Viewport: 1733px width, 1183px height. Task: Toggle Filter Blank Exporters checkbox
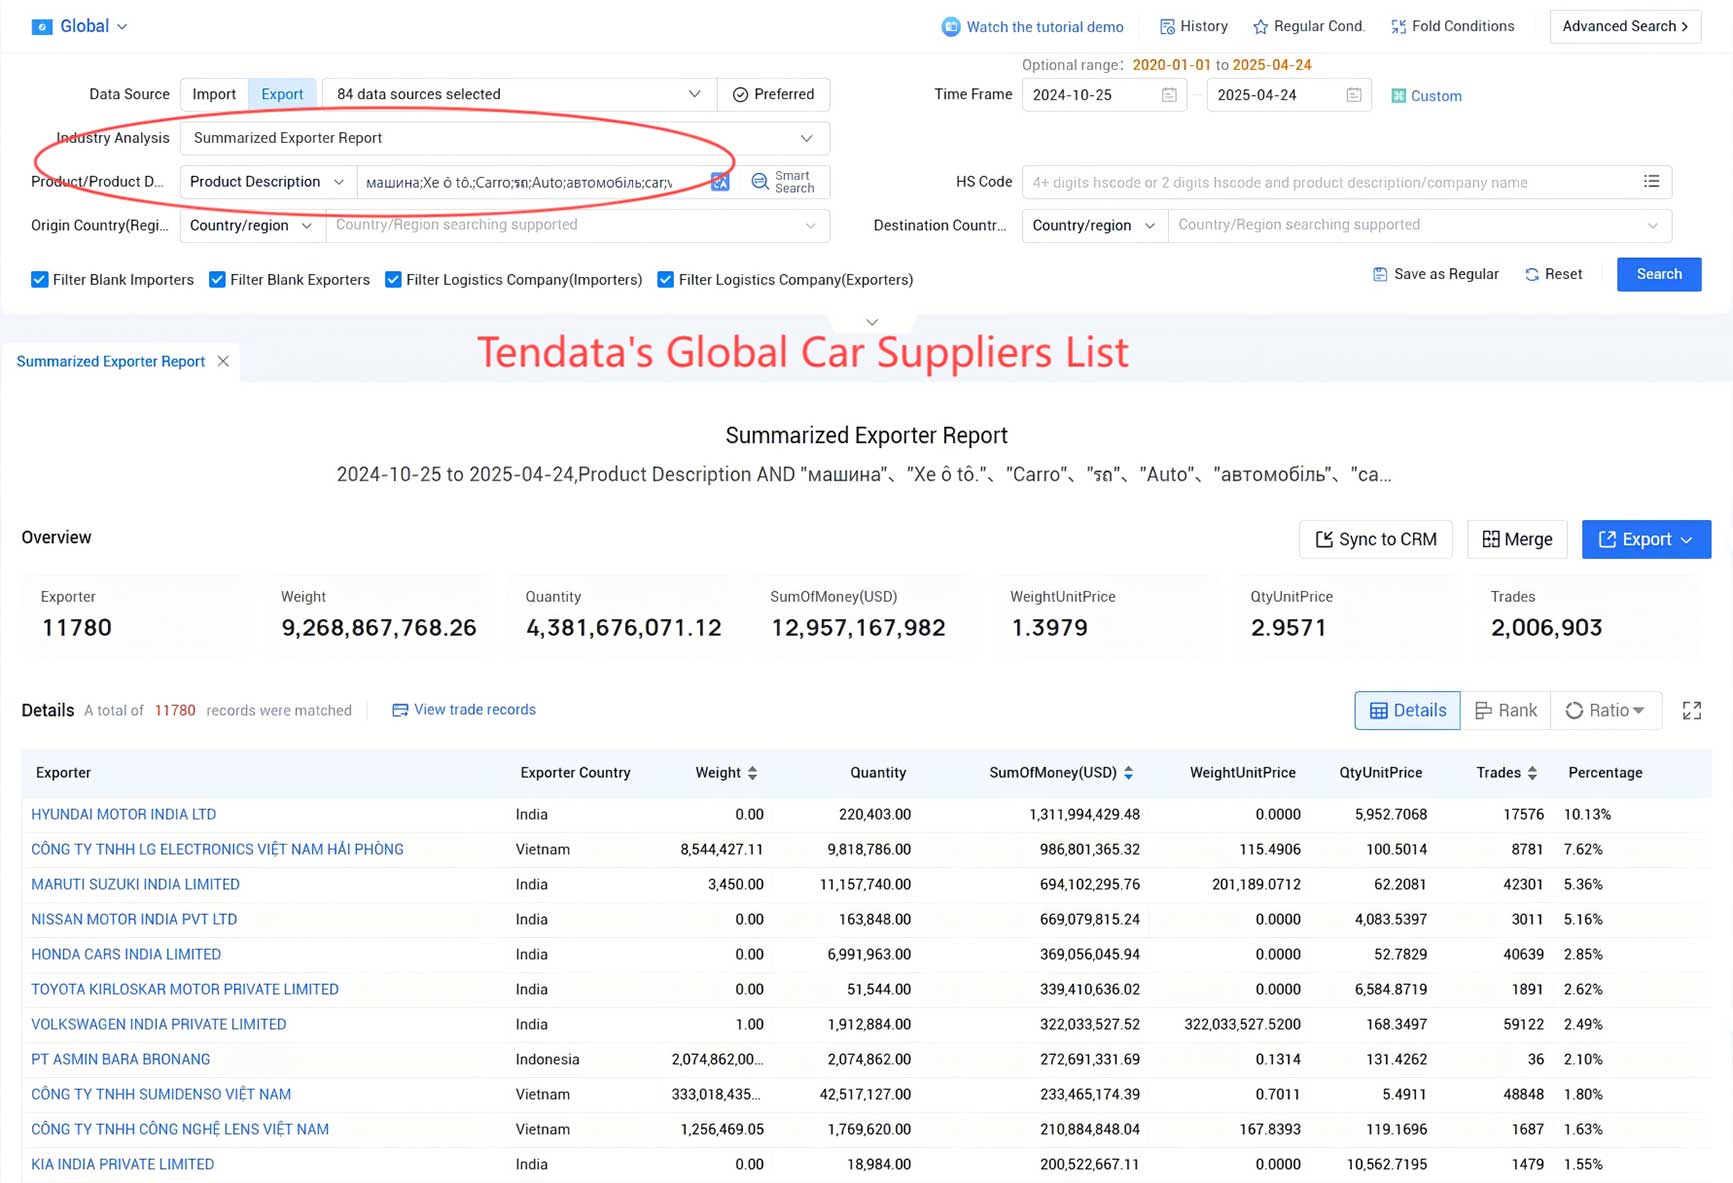[x=217, y=280]
